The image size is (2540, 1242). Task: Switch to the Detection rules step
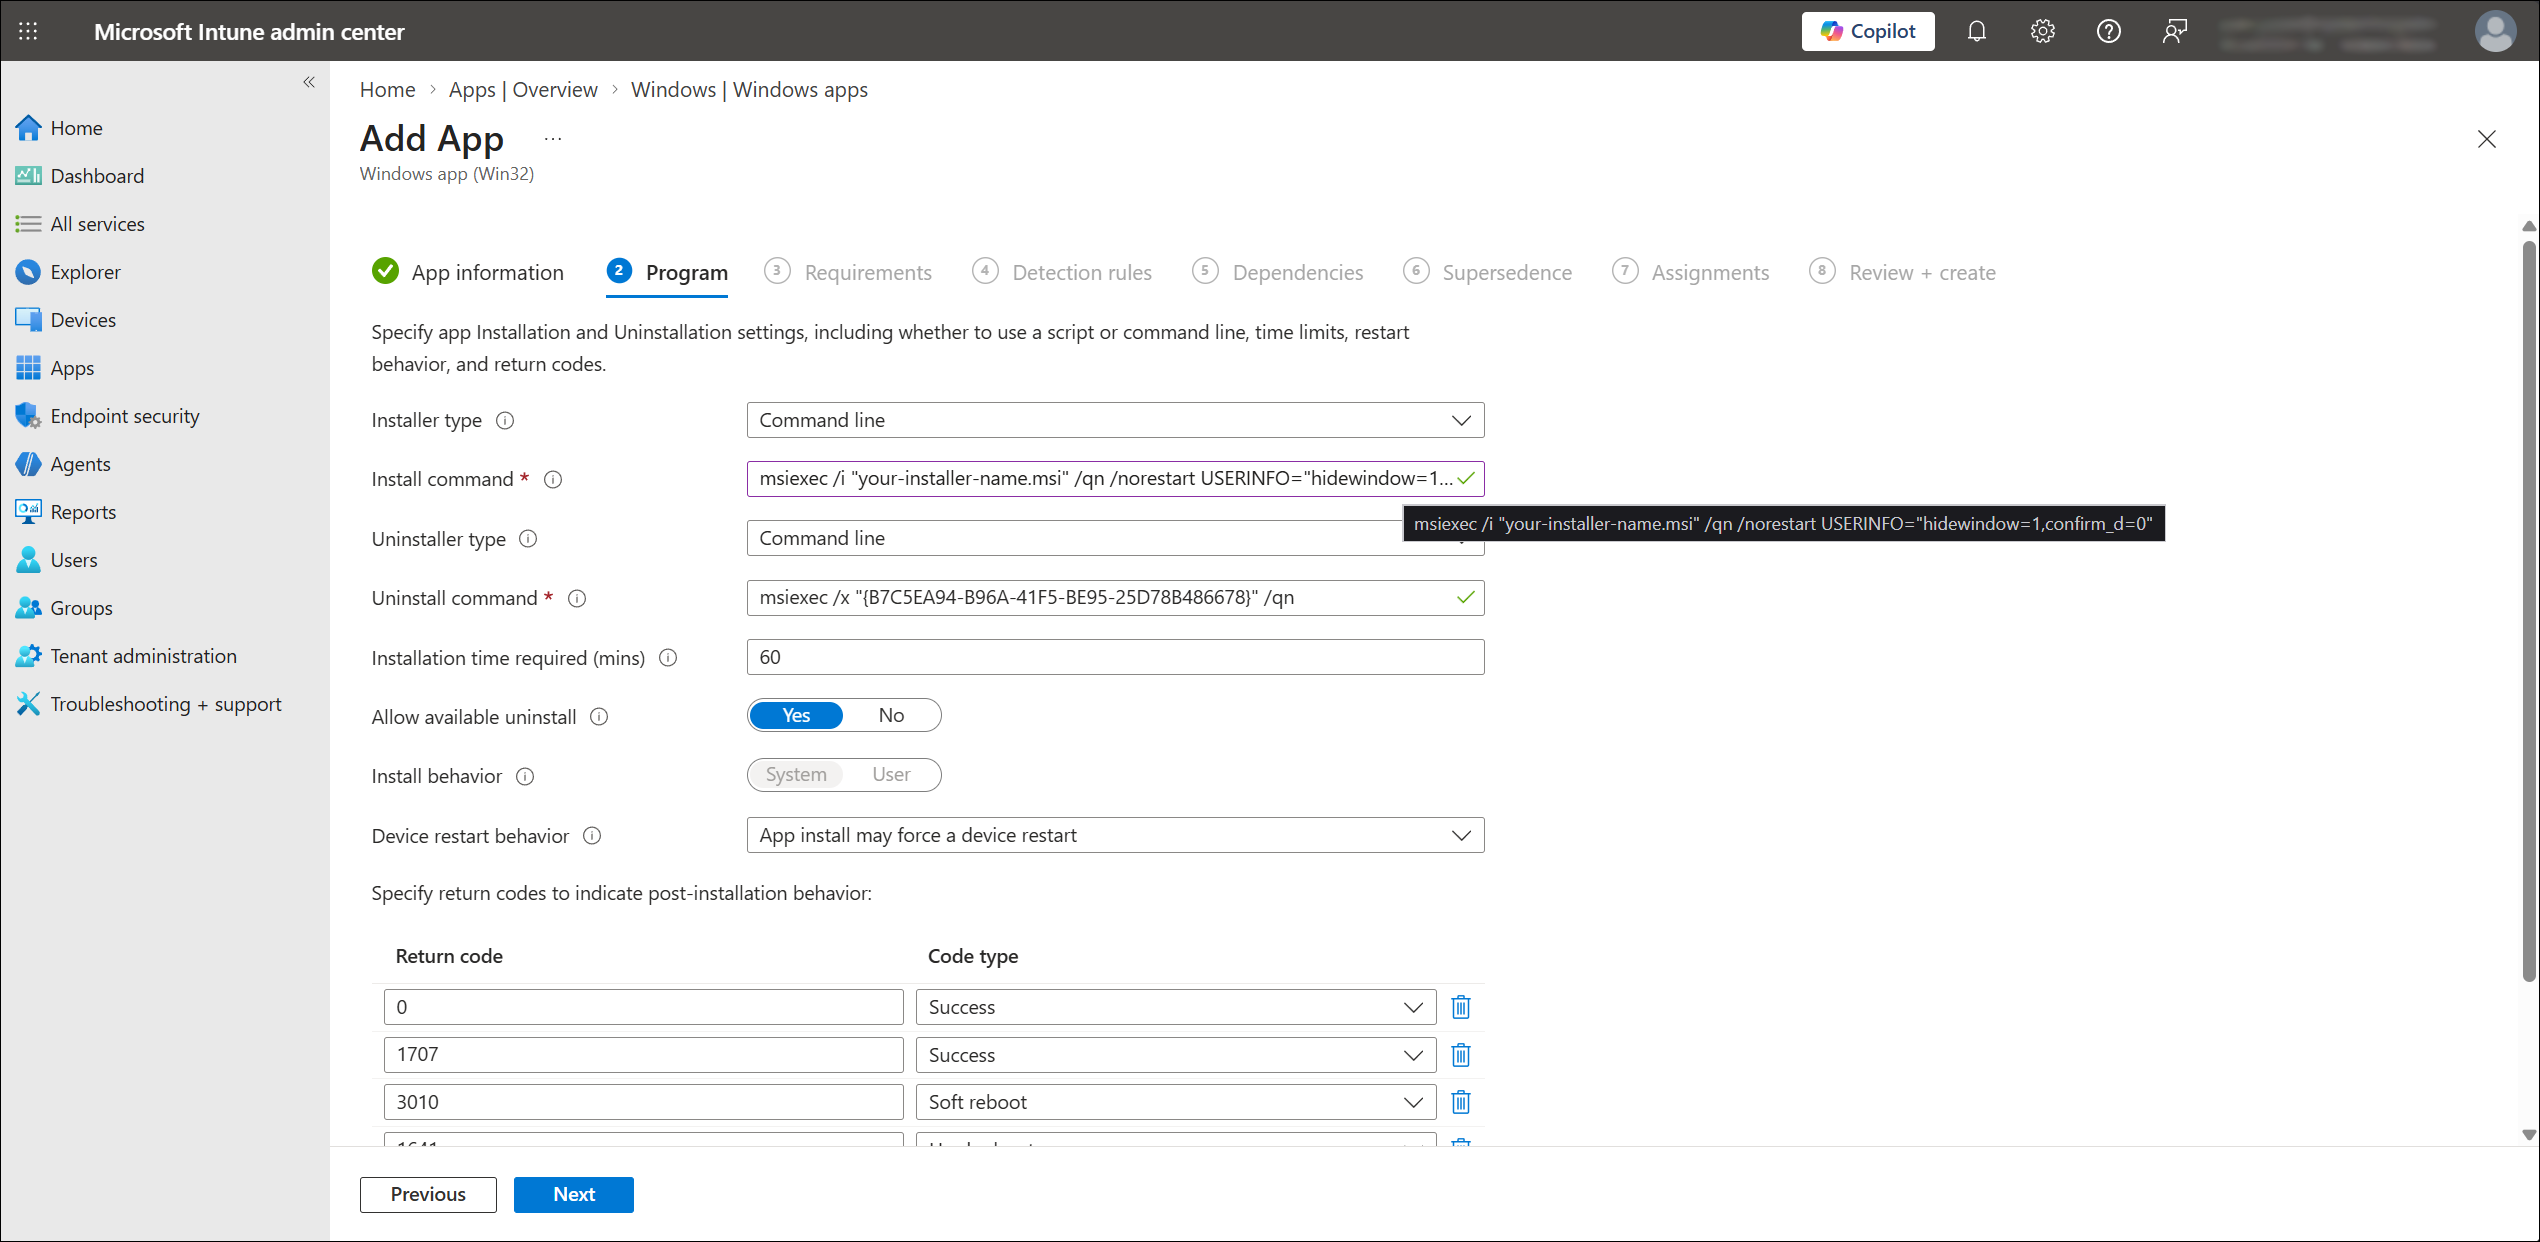(x=1062, y=272)
